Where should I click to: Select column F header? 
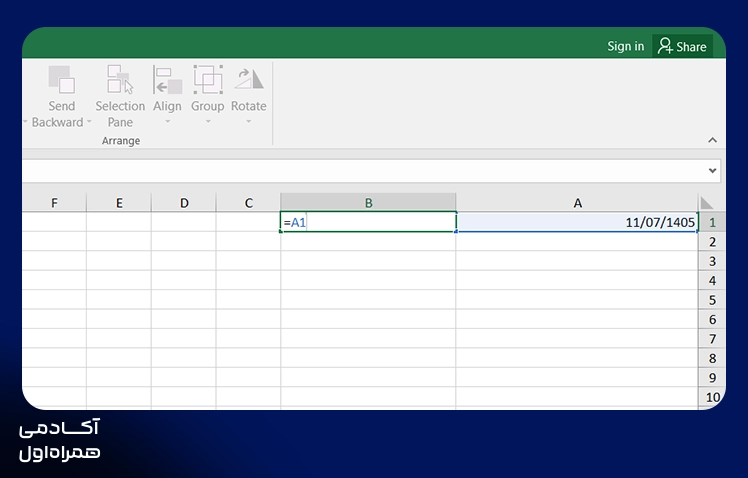click(54, 203)
